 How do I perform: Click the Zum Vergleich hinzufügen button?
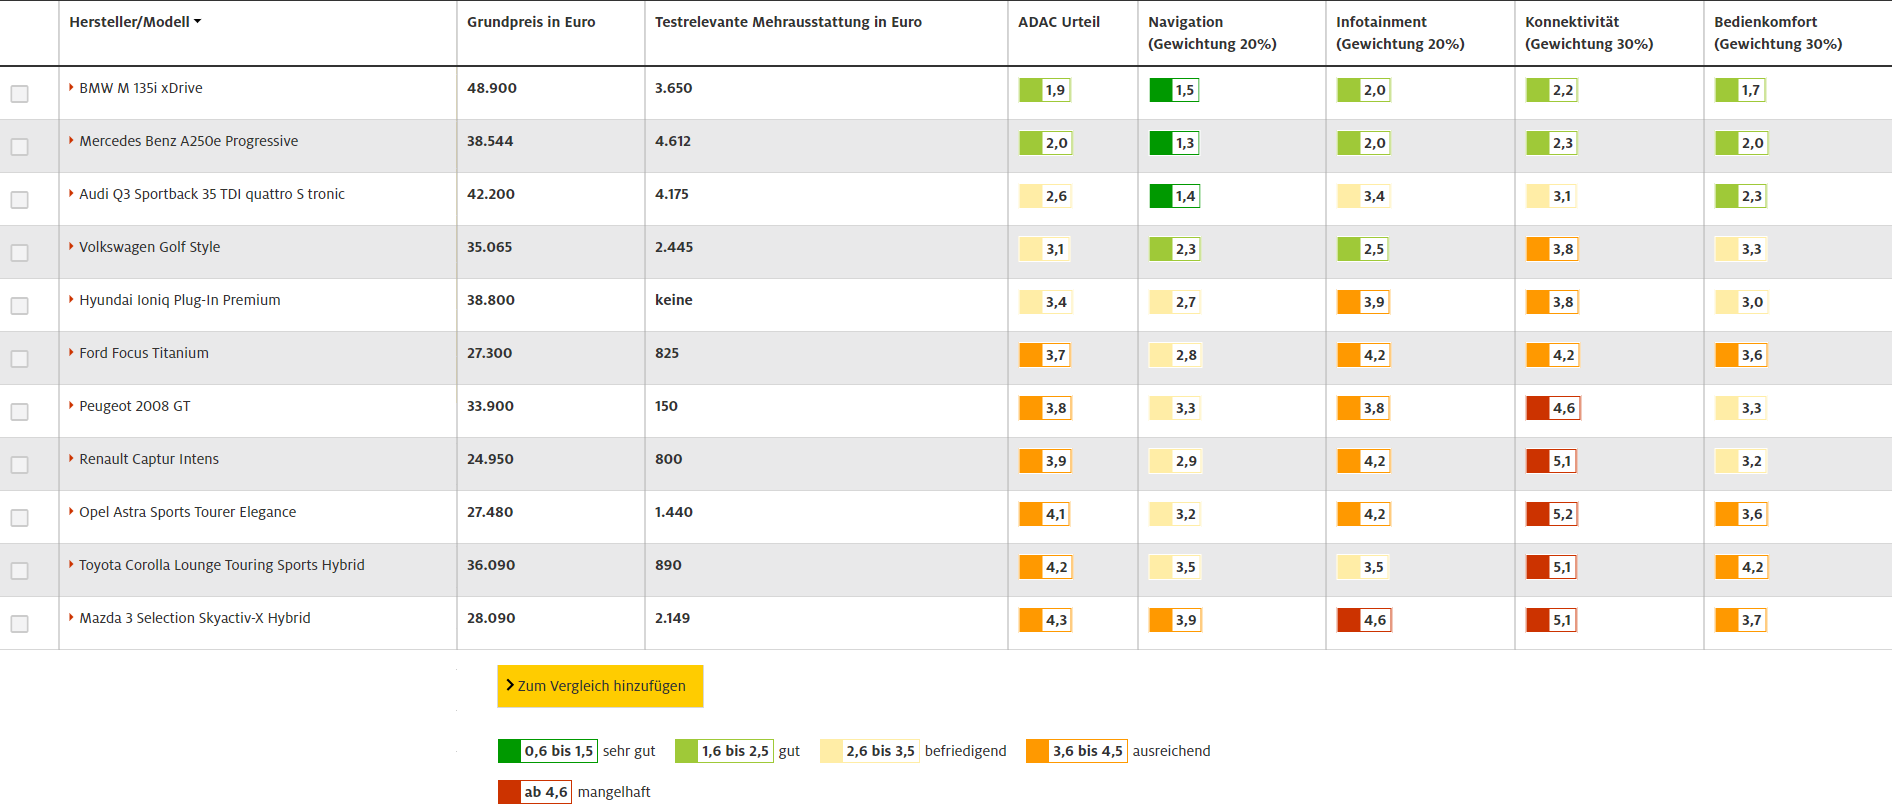tap(600, 686)
